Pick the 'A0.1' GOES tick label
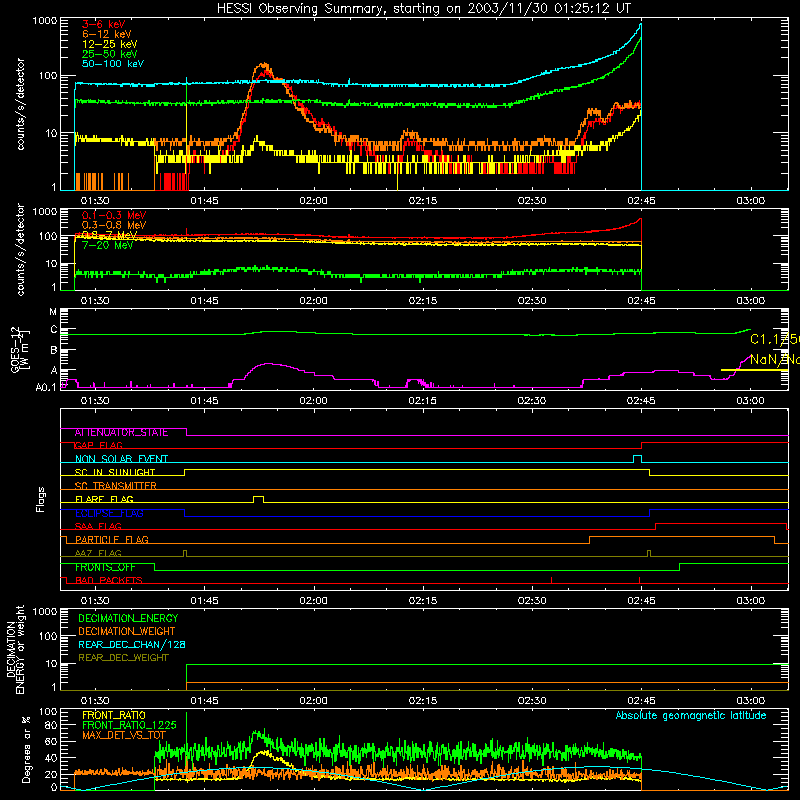Image resolution: width=800 pixels, height=800 pixels. [46, 388]
